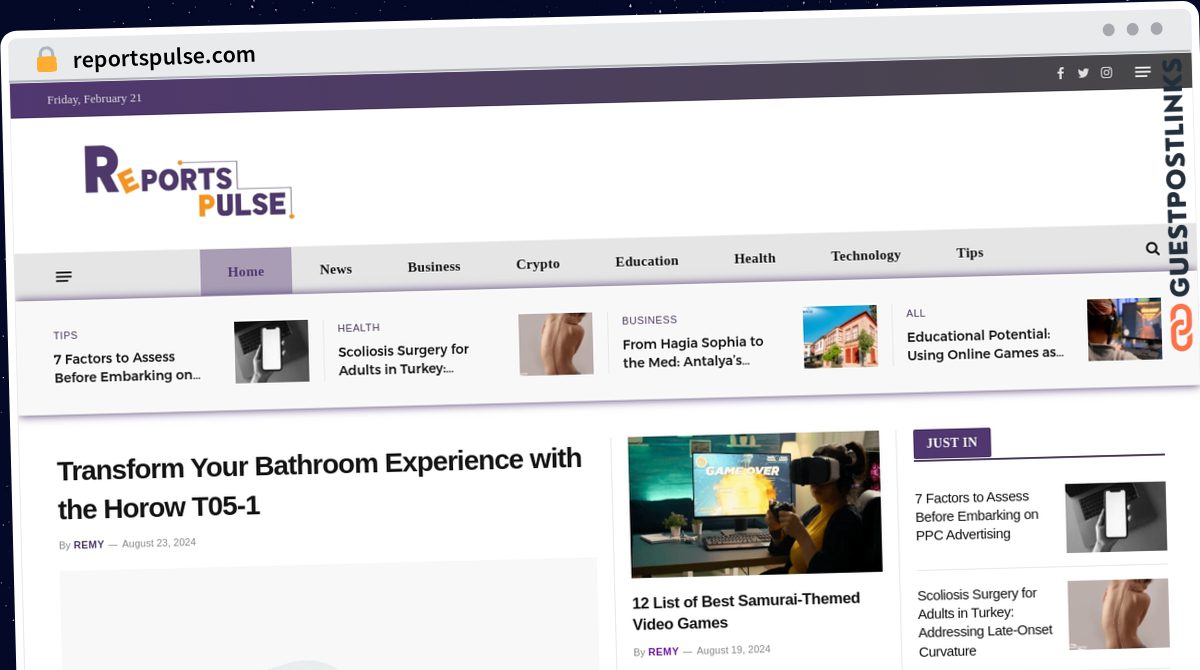This screenshot has height=670, width=1200.
Task: Open the Technology menu item
Action: click(866, 255)
